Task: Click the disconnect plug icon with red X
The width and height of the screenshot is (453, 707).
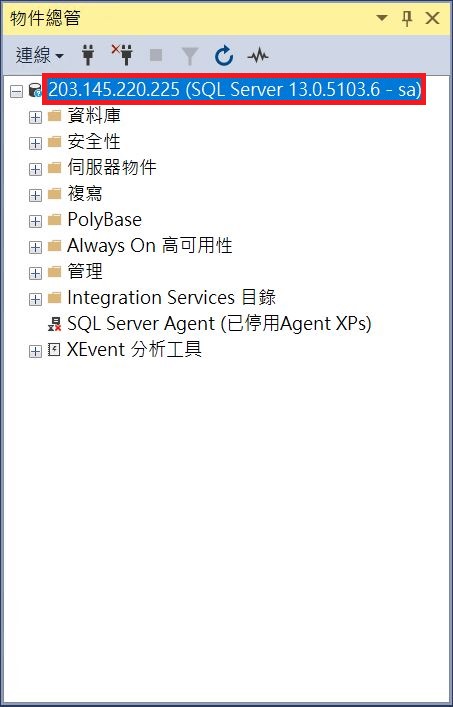Action: click(122, 55)
